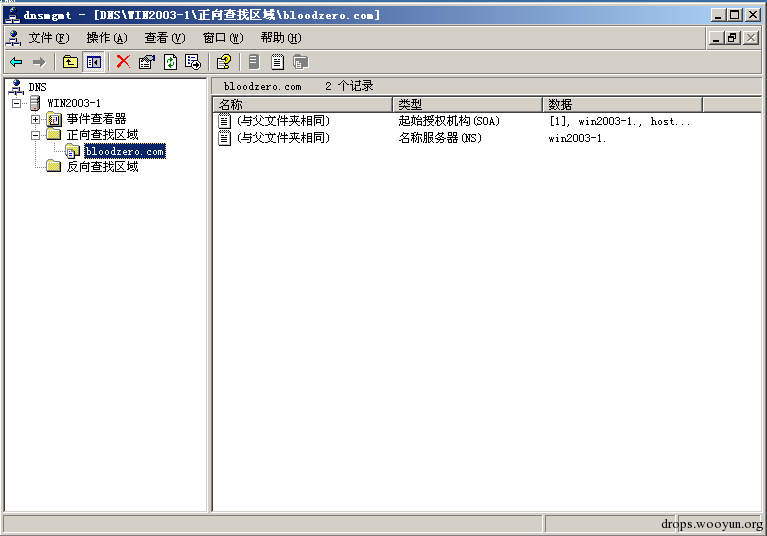Select the DNS root tree label
The width and height of the screenshot is (767, 536).
[37, 87]
